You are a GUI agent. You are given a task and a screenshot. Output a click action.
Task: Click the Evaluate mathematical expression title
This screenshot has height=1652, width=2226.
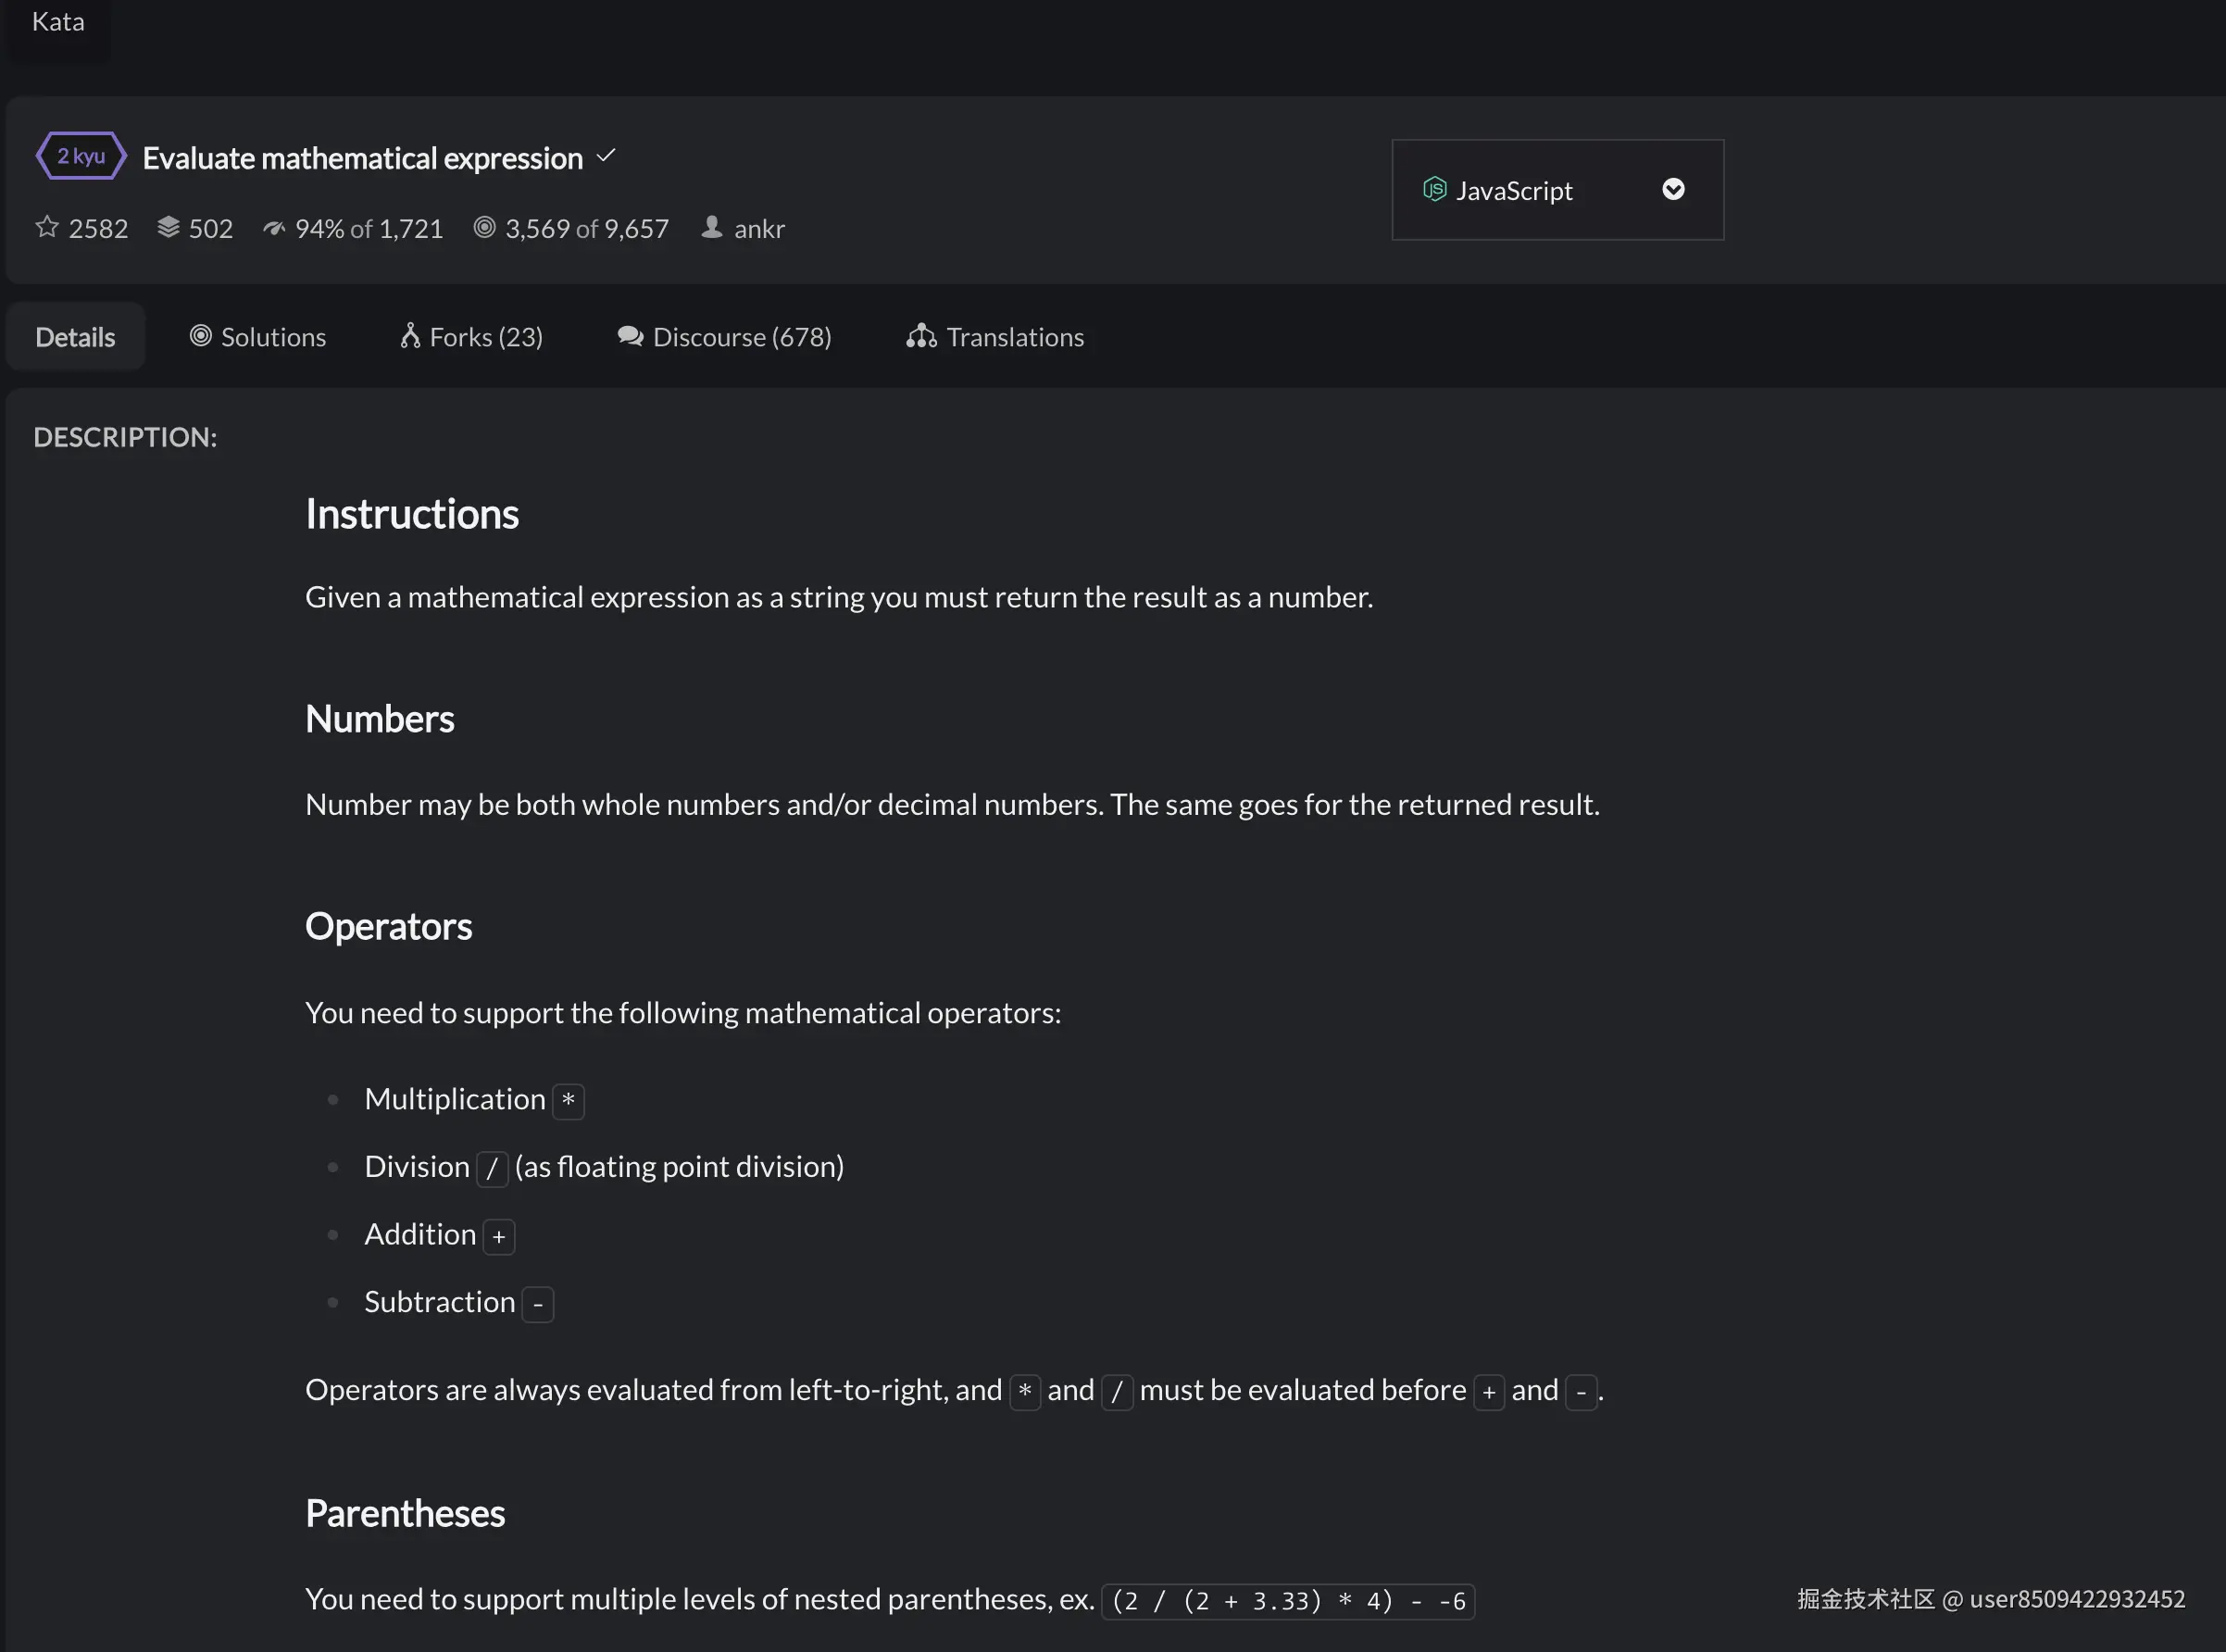(x=362, y=158)
